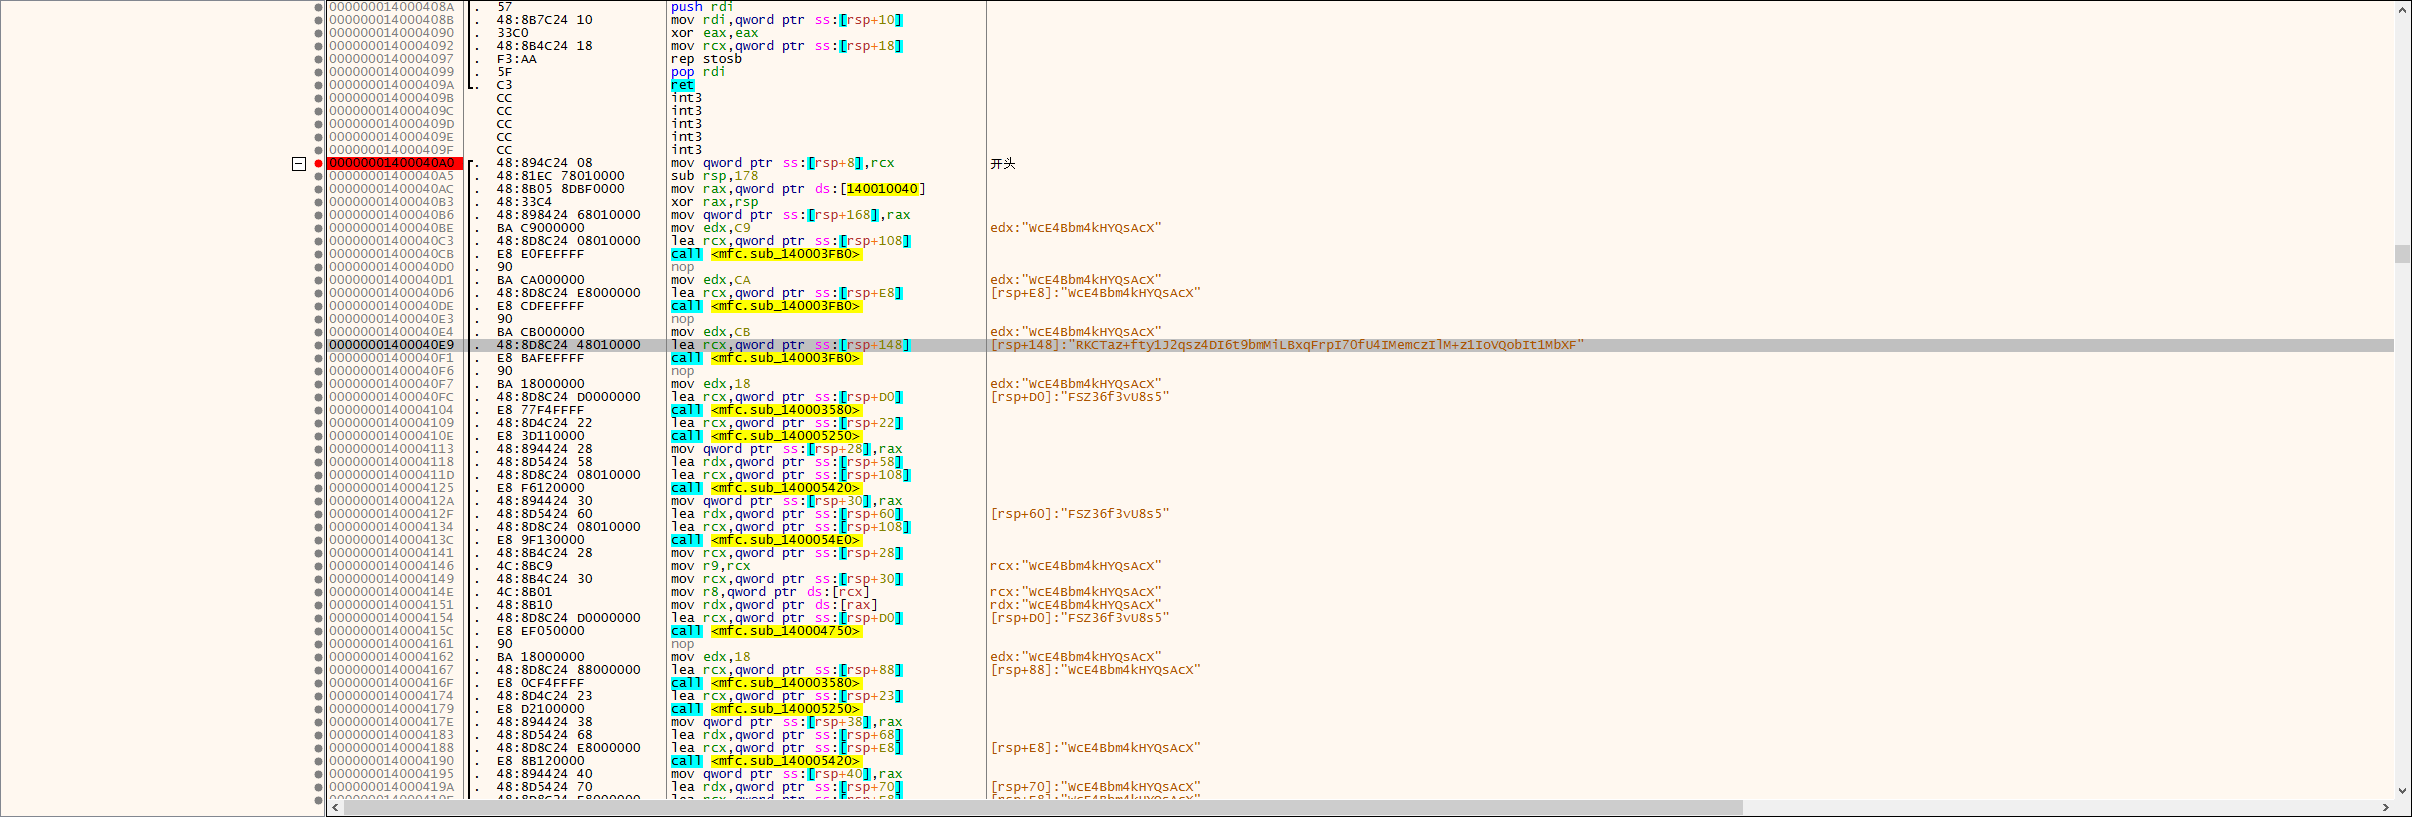Select the [rsp+148] "RKCTaz..." string comment

point(1286,345)
